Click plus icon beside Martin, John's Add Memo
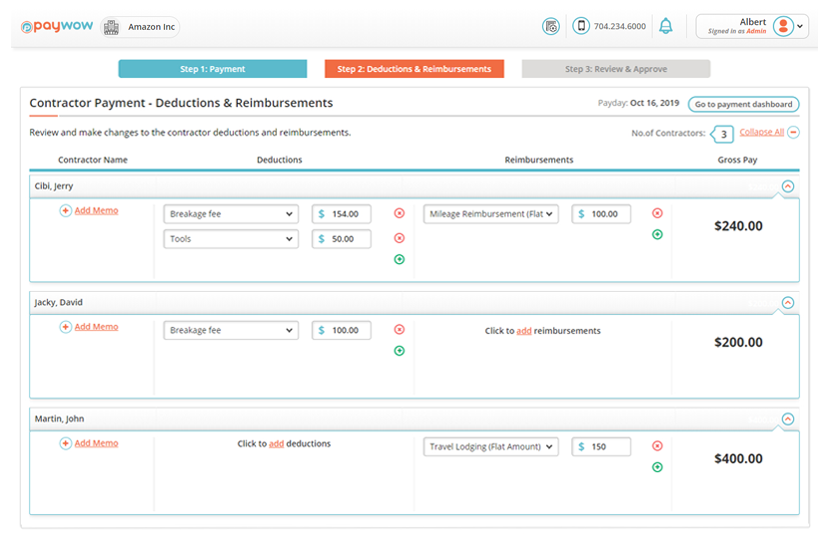The image size is (827, 539). (65, 444)
